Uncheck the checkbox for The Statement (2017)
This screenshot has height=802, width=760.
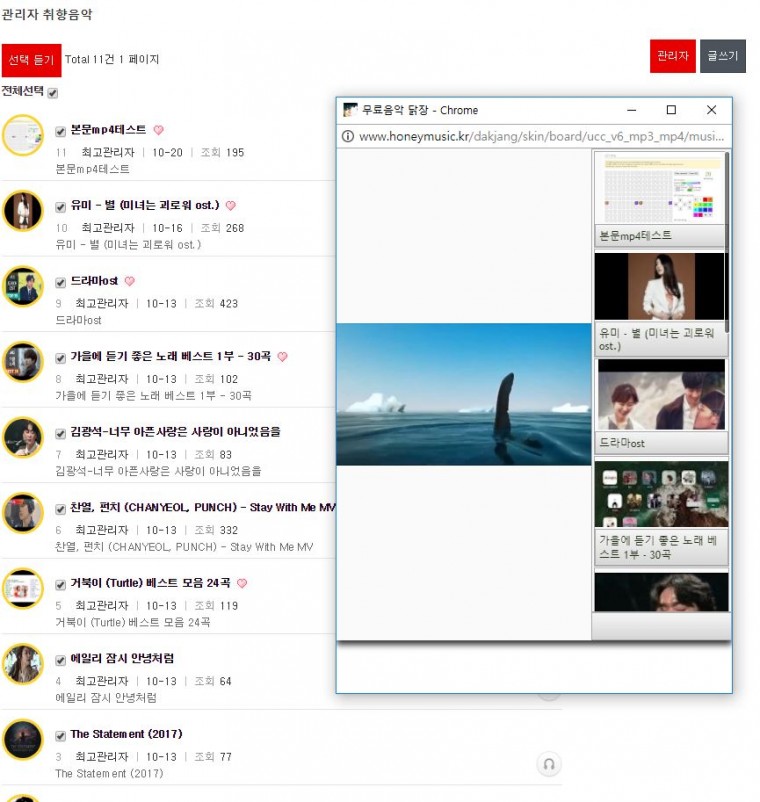pos(61,736)
